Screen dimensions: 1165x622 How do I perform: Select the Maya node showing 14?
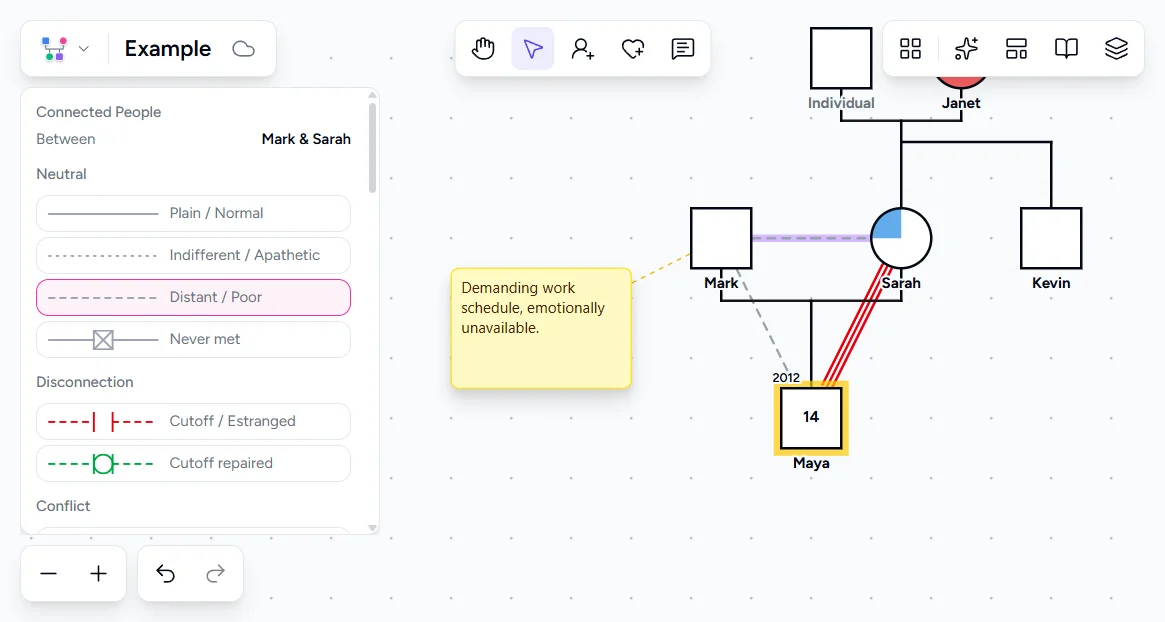click(811, 418)
